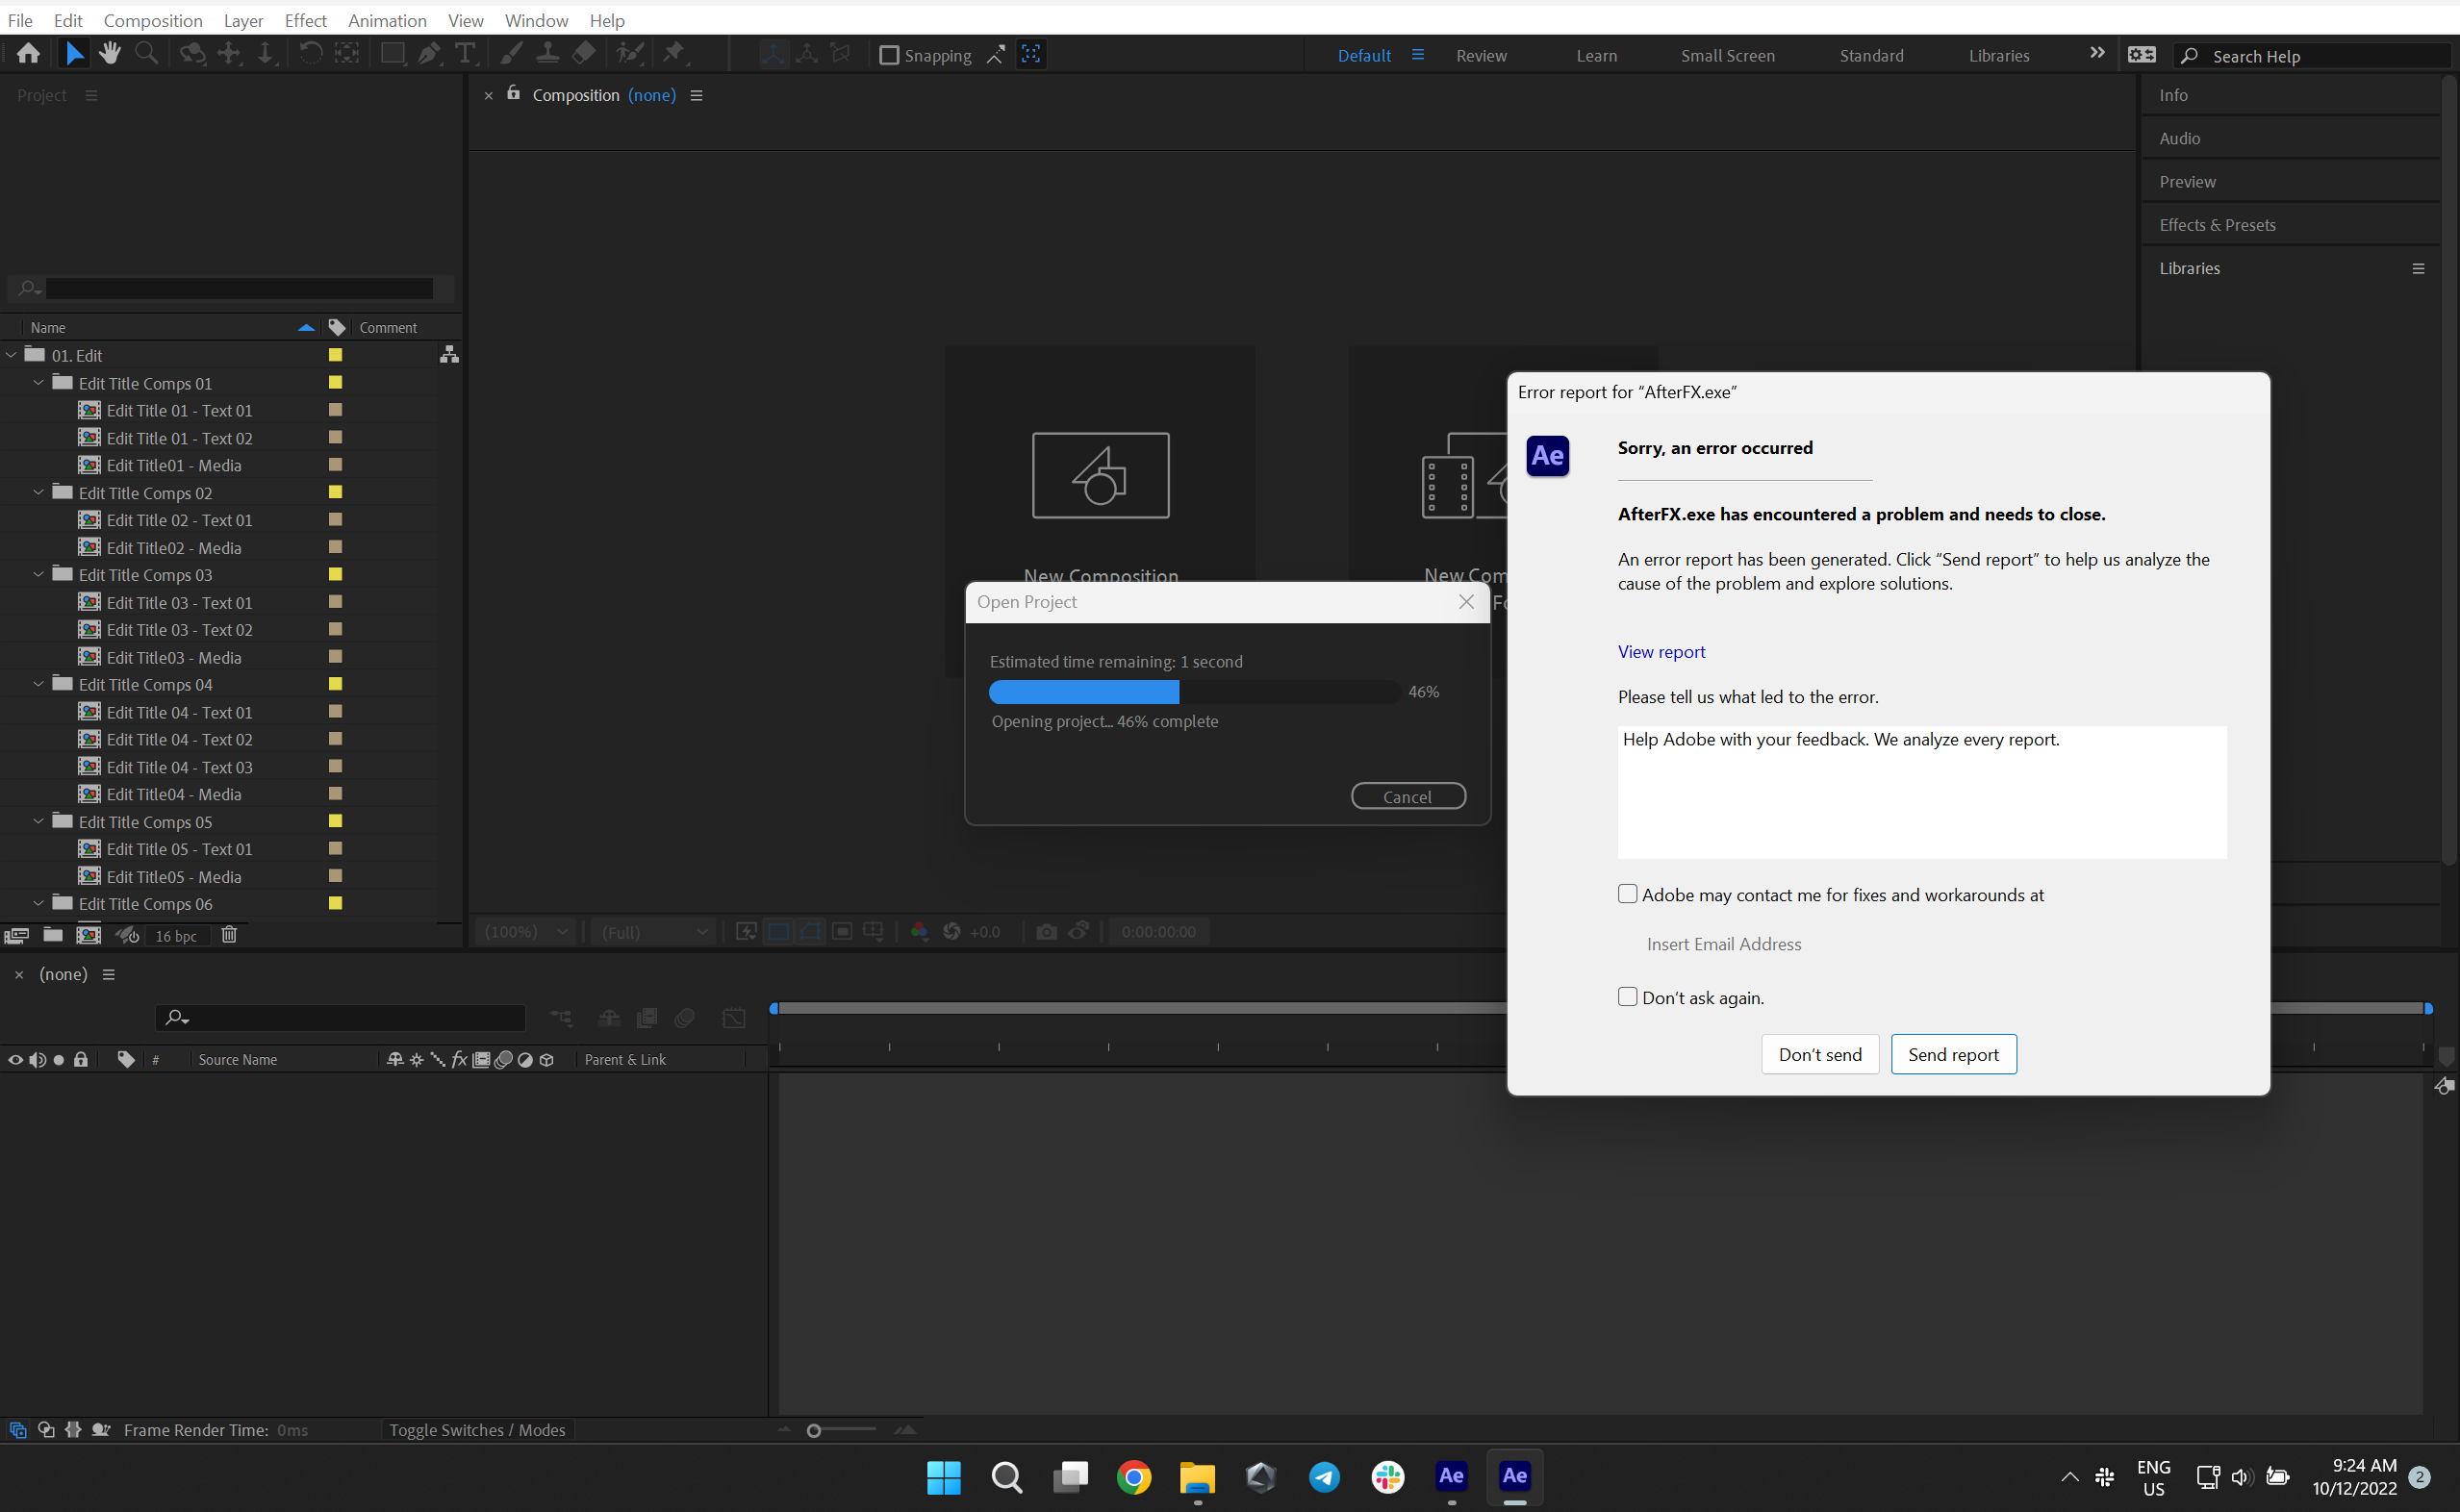The width and height of the screenshot is (2460, 1512).
Task: Select the Brush tool
Action: pyautogui.click(x=511, y=54)
